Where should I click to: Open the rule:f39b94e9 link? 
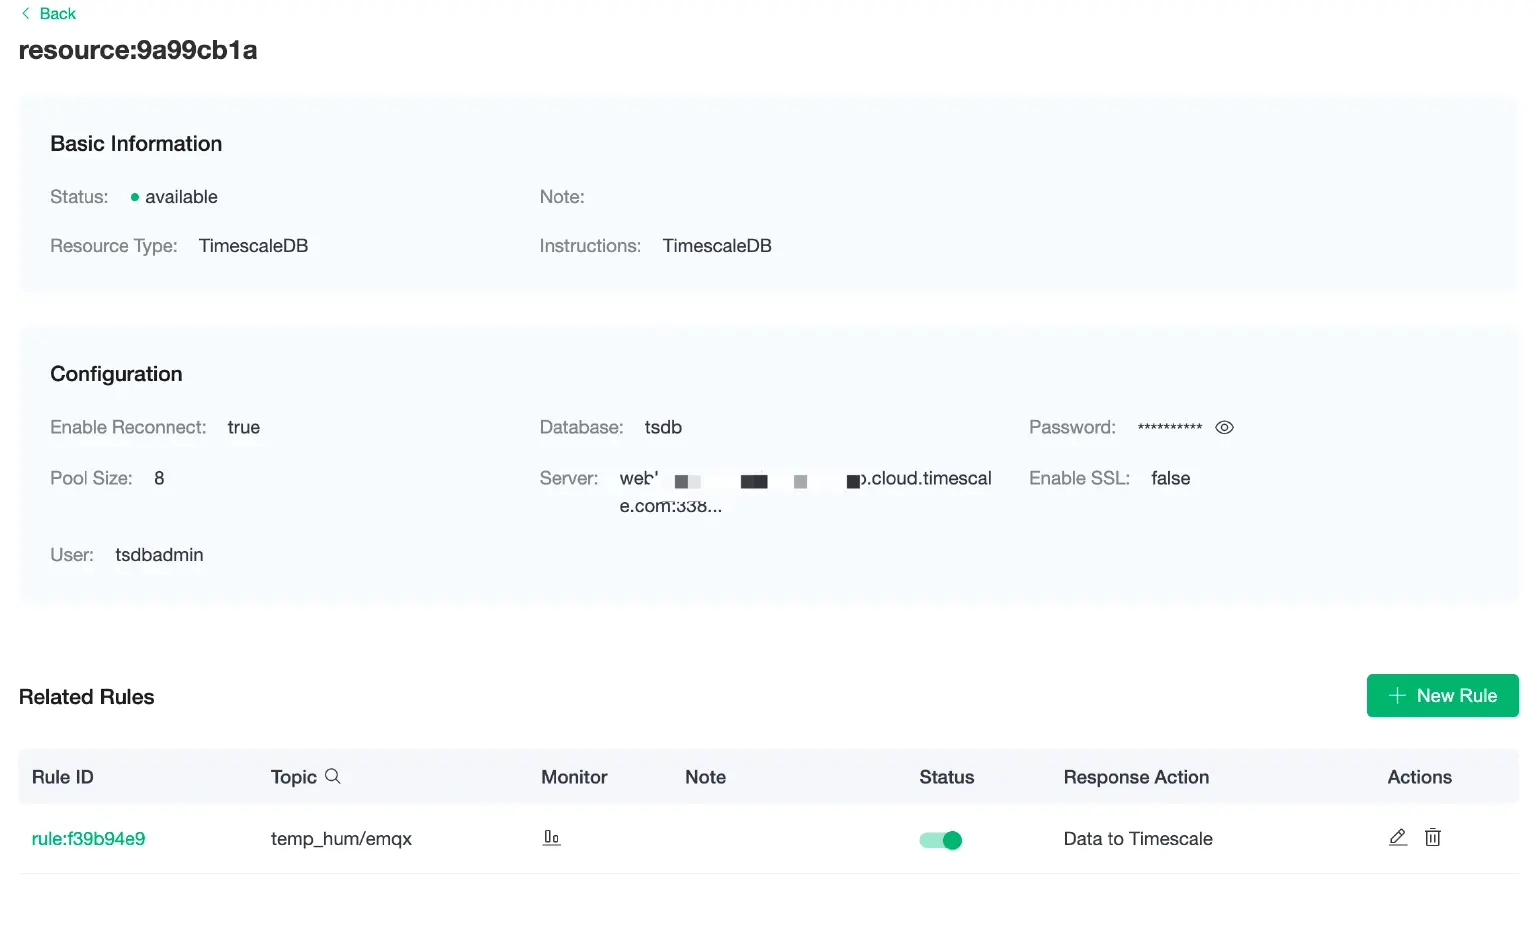(88, 838)
